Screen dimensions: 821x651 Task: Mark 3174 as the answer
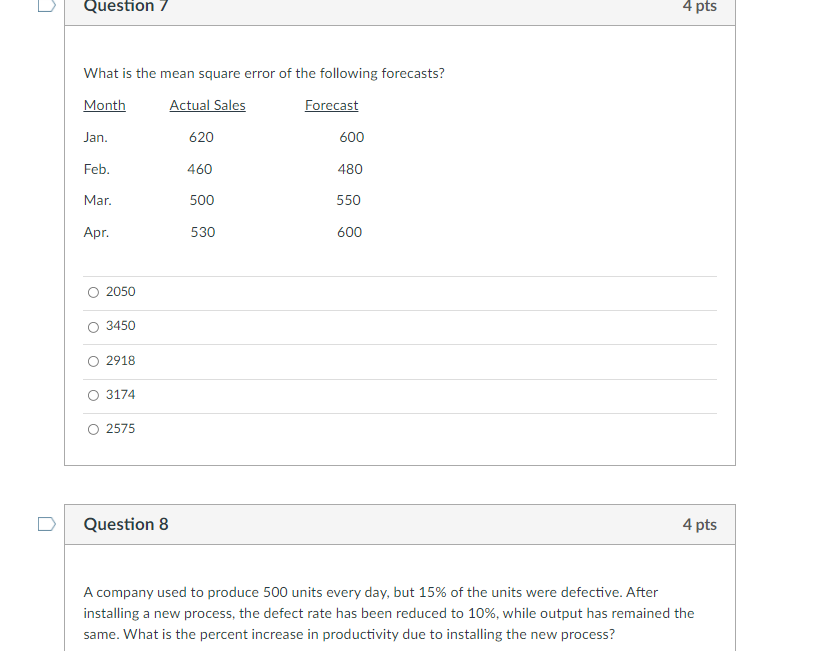[93, 395]
